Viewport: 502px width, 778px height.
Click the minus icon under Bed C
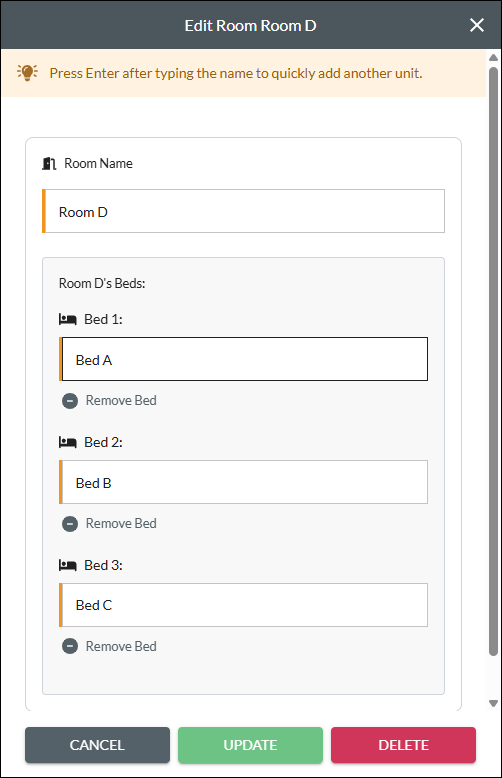pyautogui.click(x=70, y=646)
